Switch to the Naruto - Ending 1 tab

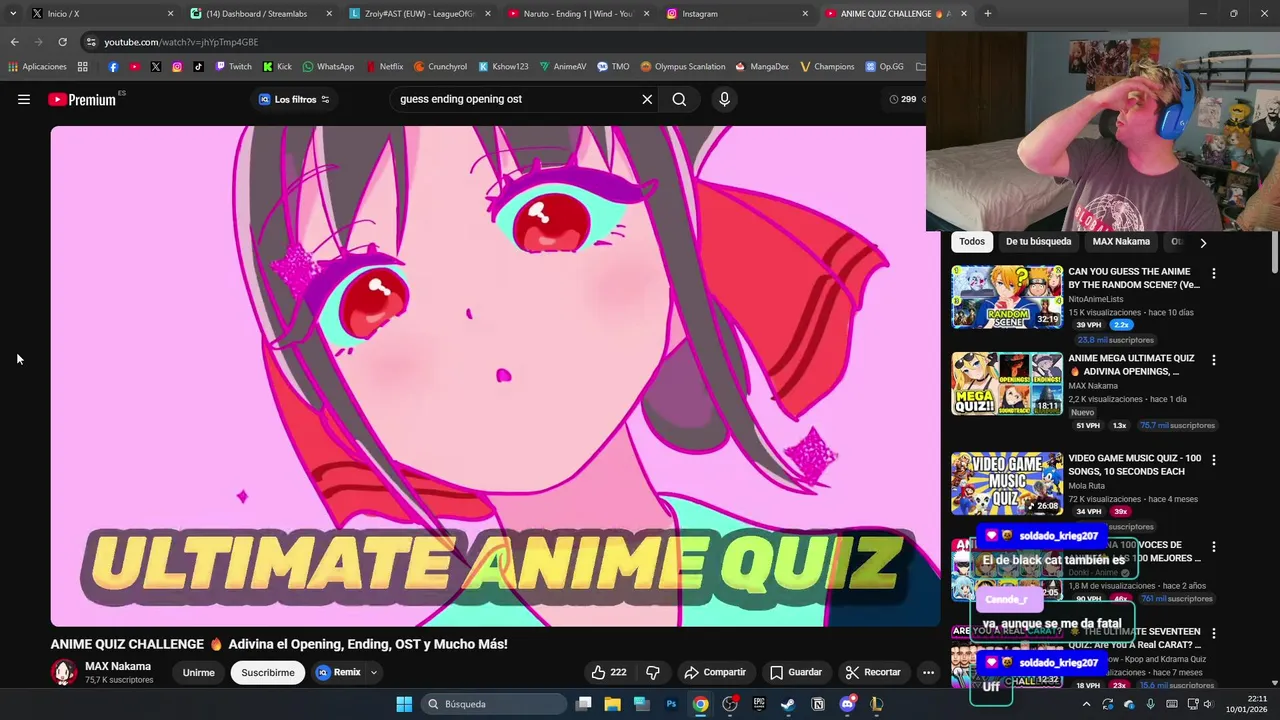click(578, 14)
